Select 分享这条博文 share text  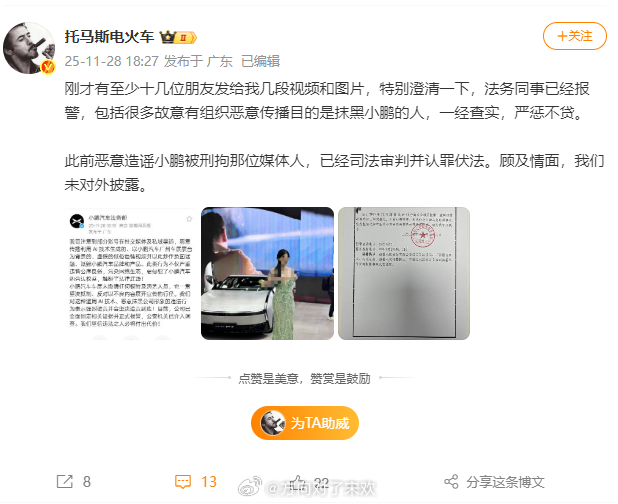505,482
